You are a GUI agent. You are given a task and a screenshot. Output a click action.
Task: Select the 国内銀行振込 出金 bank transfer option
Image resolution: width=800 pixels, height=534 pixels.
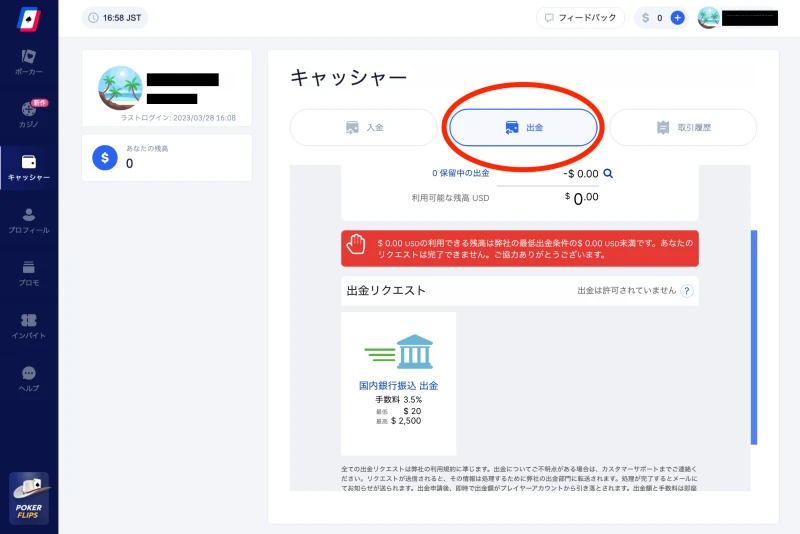click(398, 384)
